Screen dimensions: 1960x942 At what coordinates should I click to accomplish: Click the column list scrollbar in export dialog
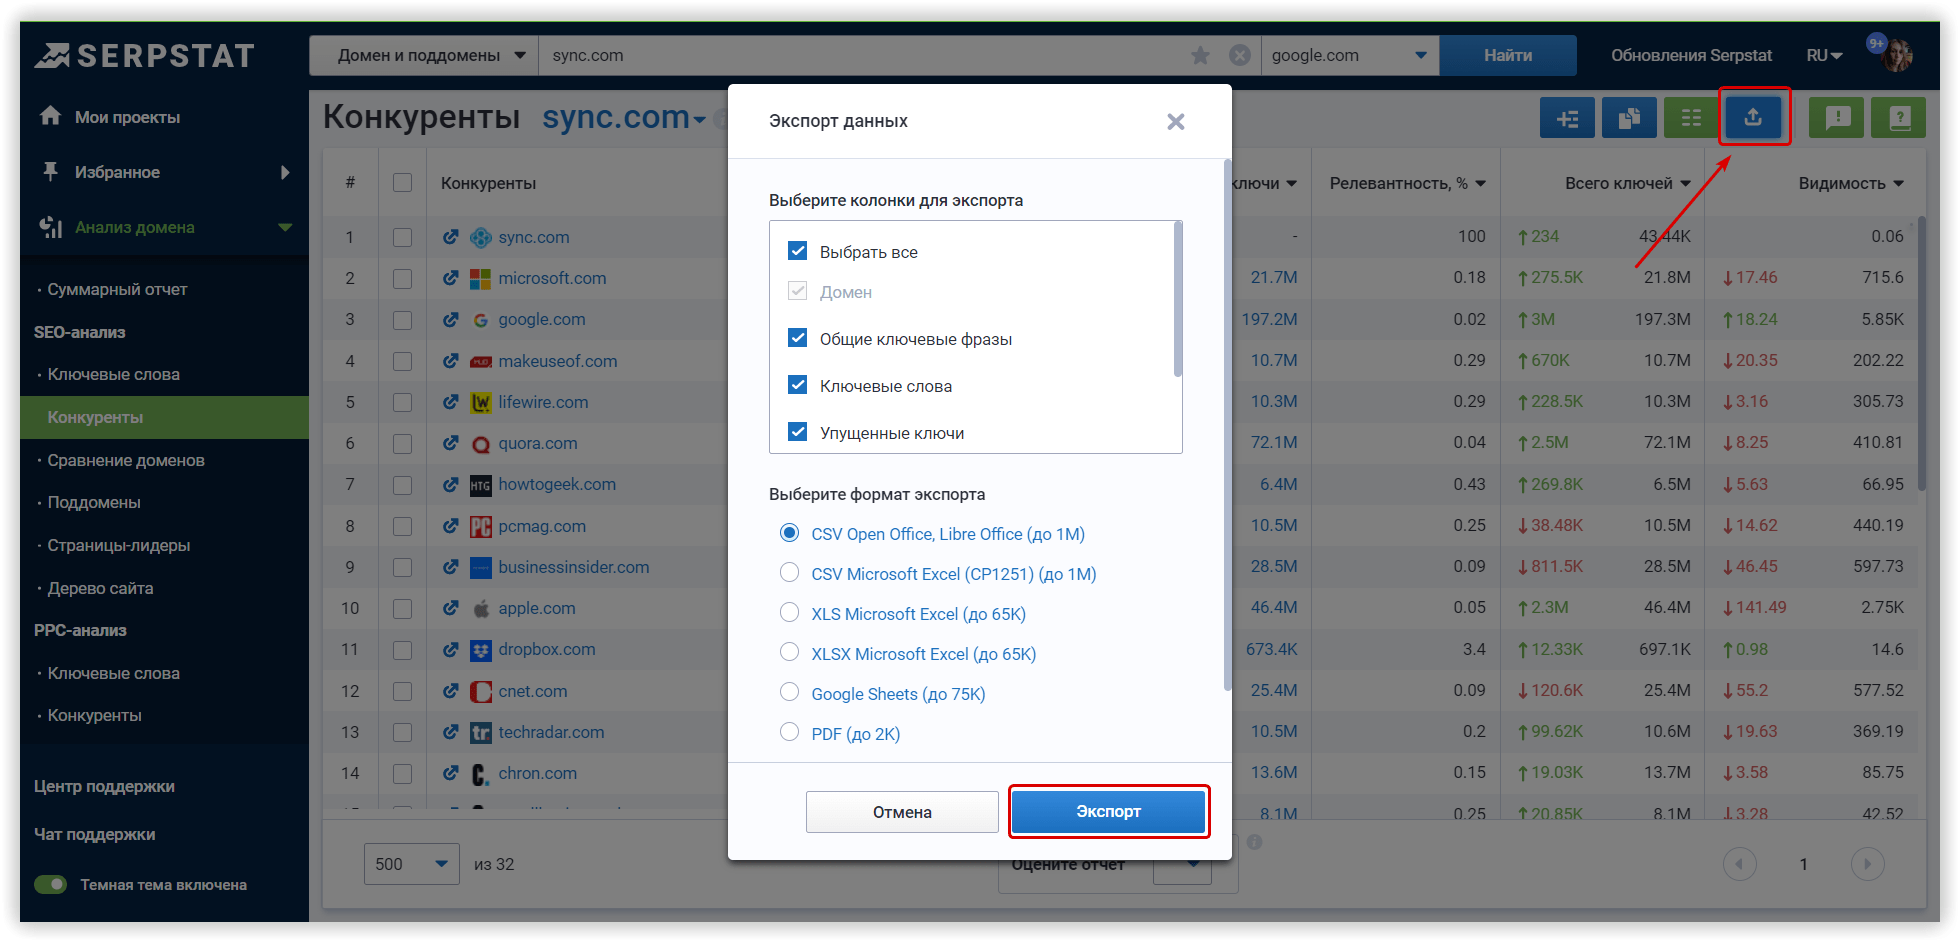pyautogui.click(x=1178, y=300)
